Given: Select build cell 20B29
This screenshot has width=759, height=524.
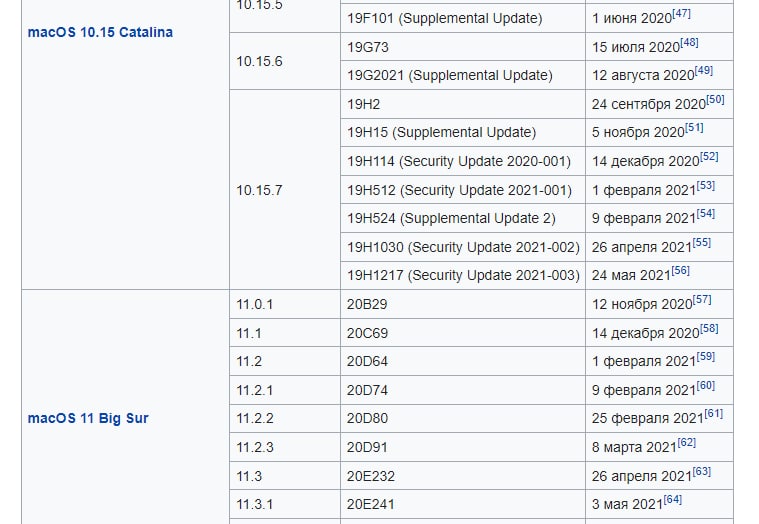Looking at the screenshot, I should tap(463, 304).
